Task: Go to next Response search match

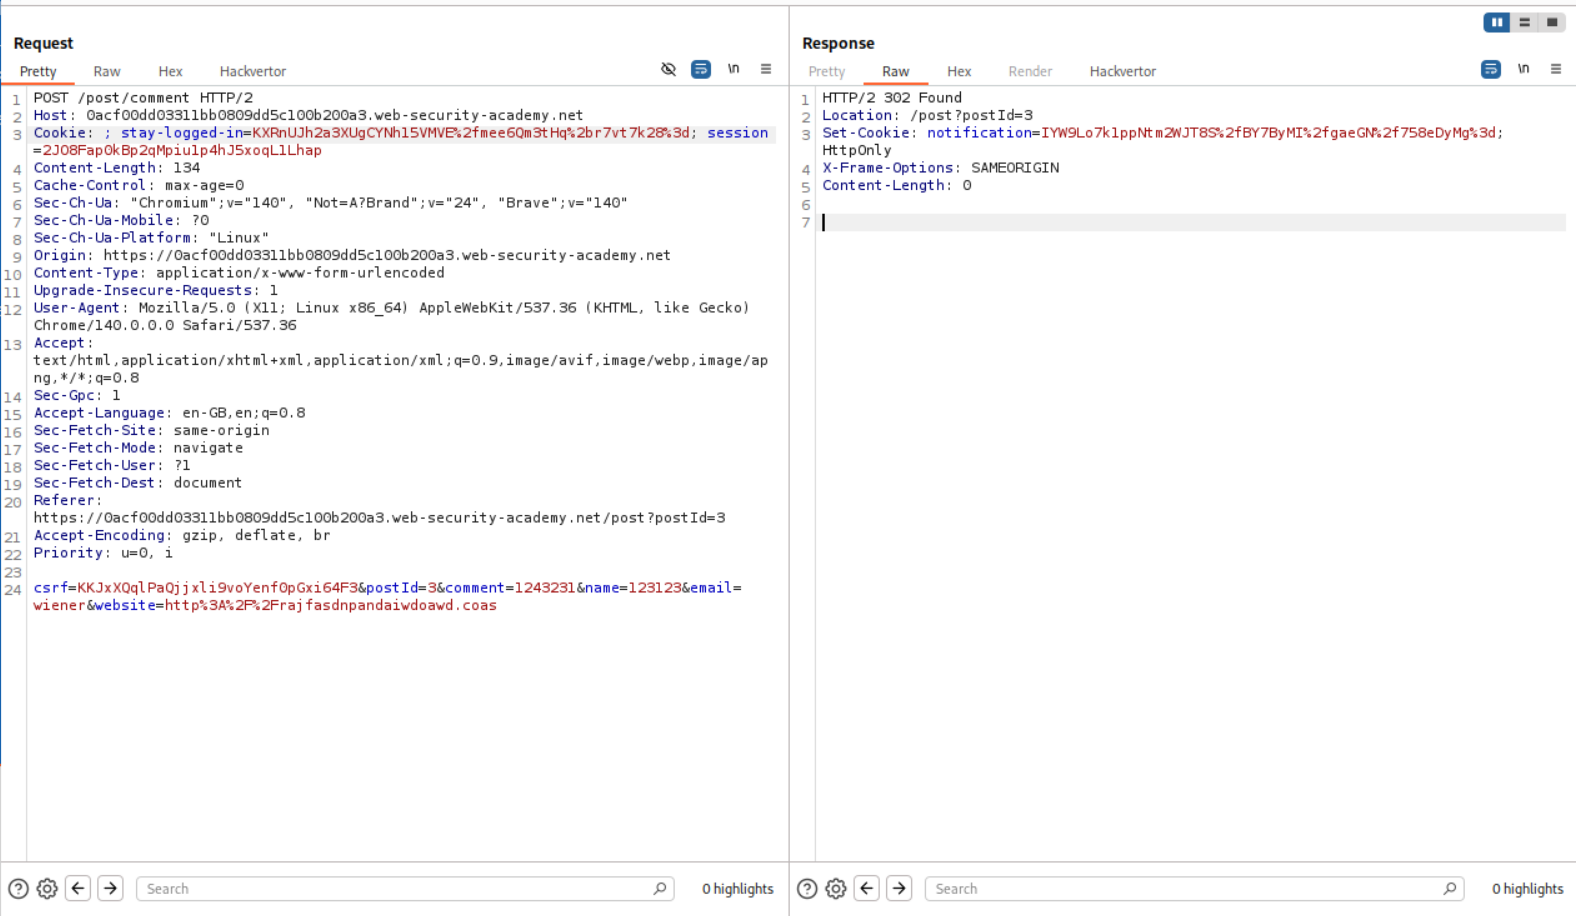Action: [x=899, y=888]
